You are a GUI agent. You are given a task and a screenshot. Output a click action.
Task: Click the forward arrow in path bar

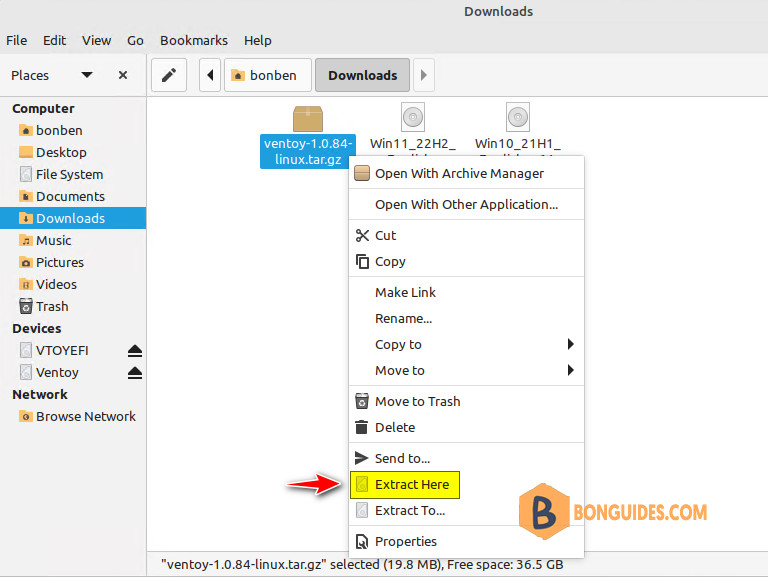(424, 75)
